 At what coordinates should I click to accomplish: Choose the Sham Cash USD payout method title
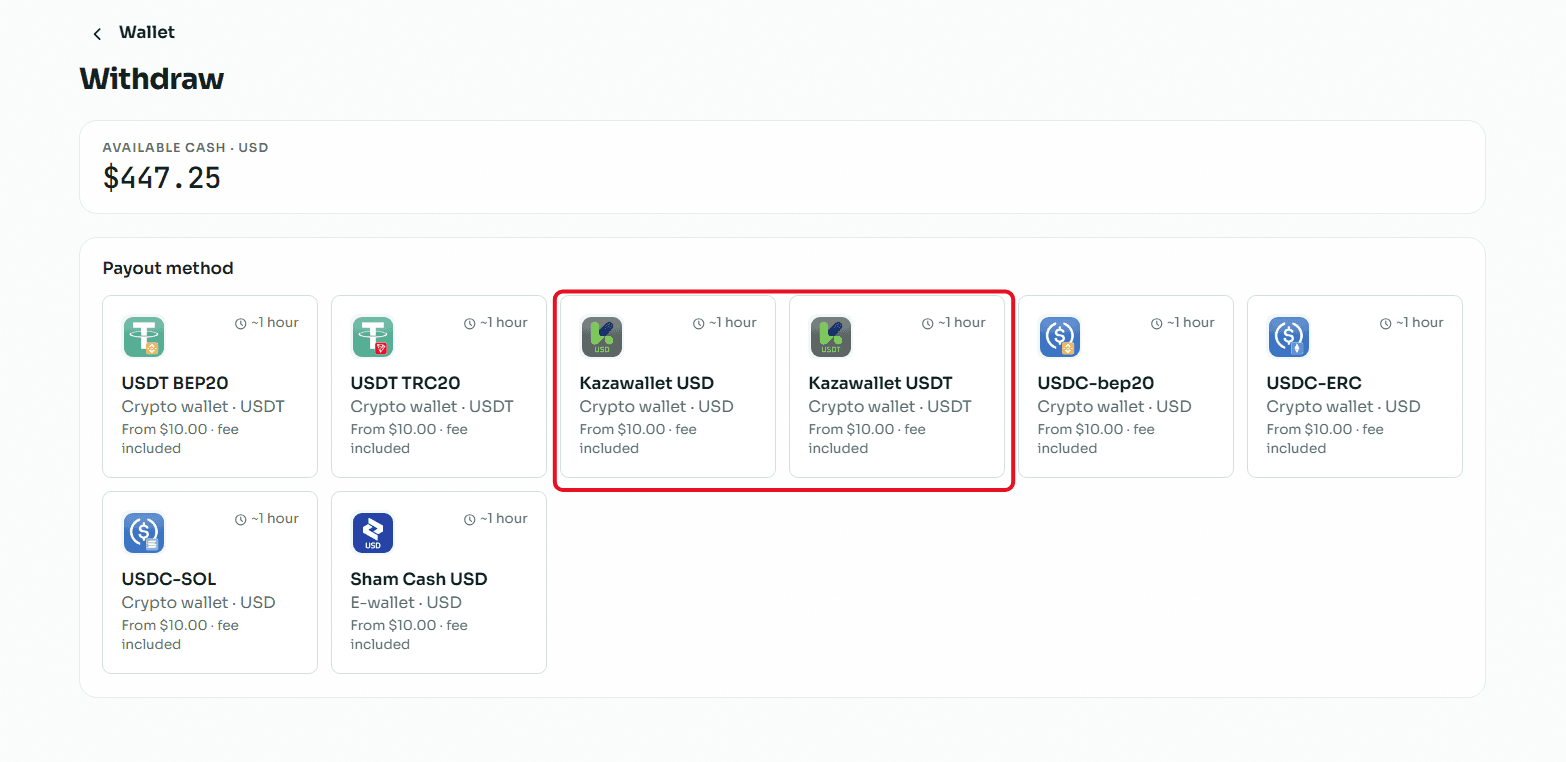coord(419,579)
